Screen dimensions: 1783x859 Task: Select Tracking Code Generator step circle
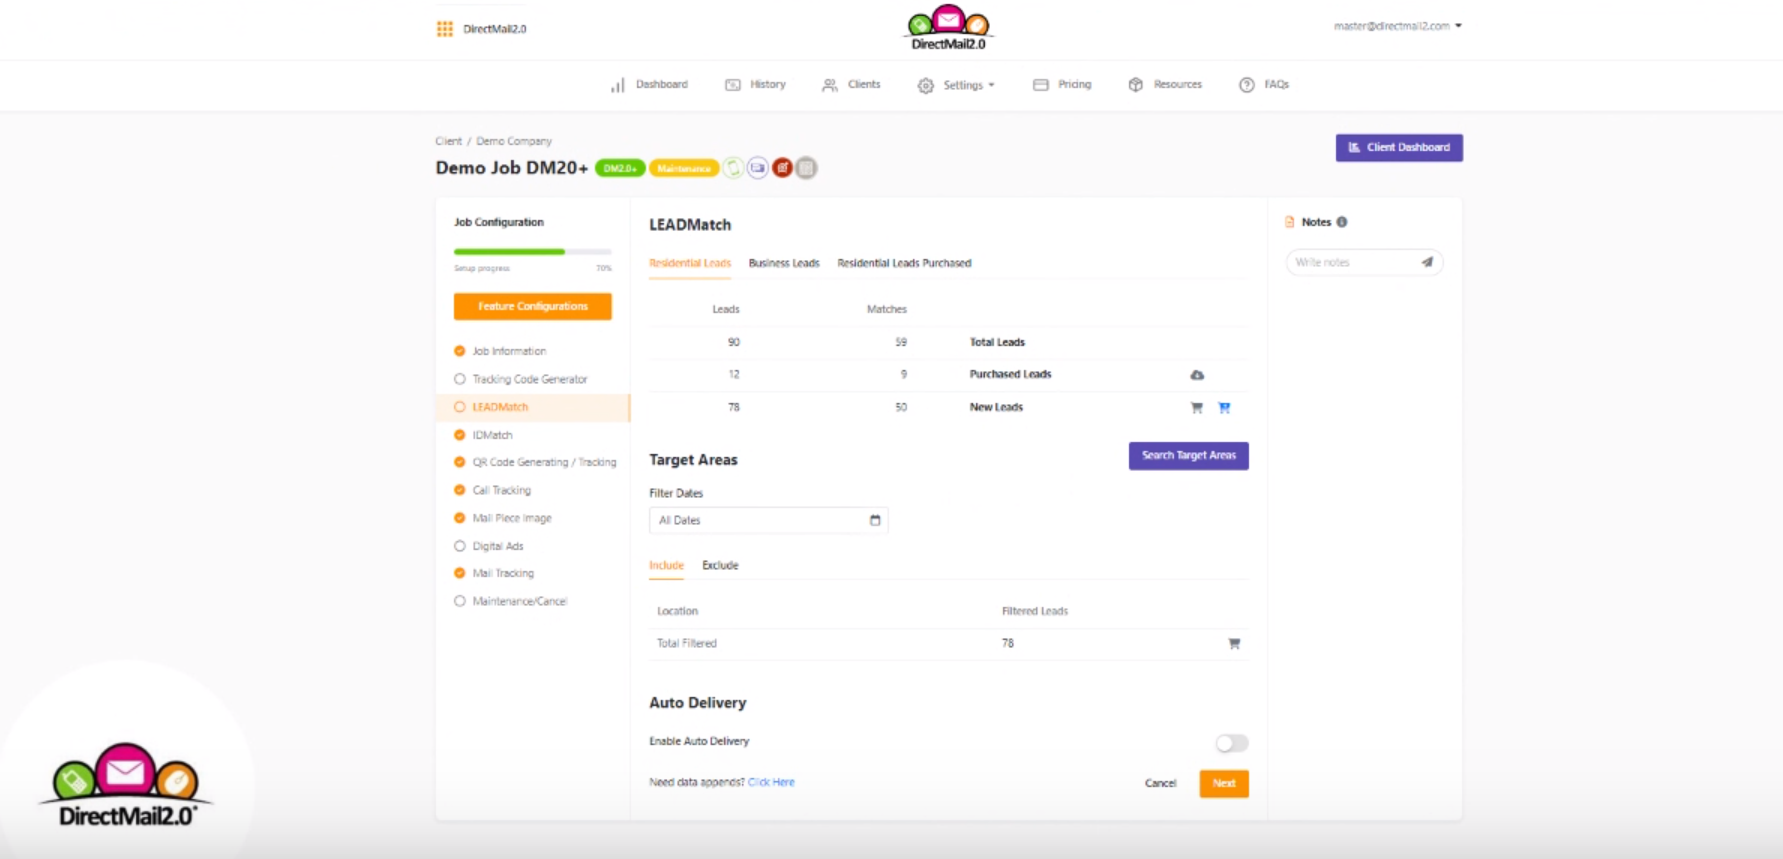[x=460, y=379]
